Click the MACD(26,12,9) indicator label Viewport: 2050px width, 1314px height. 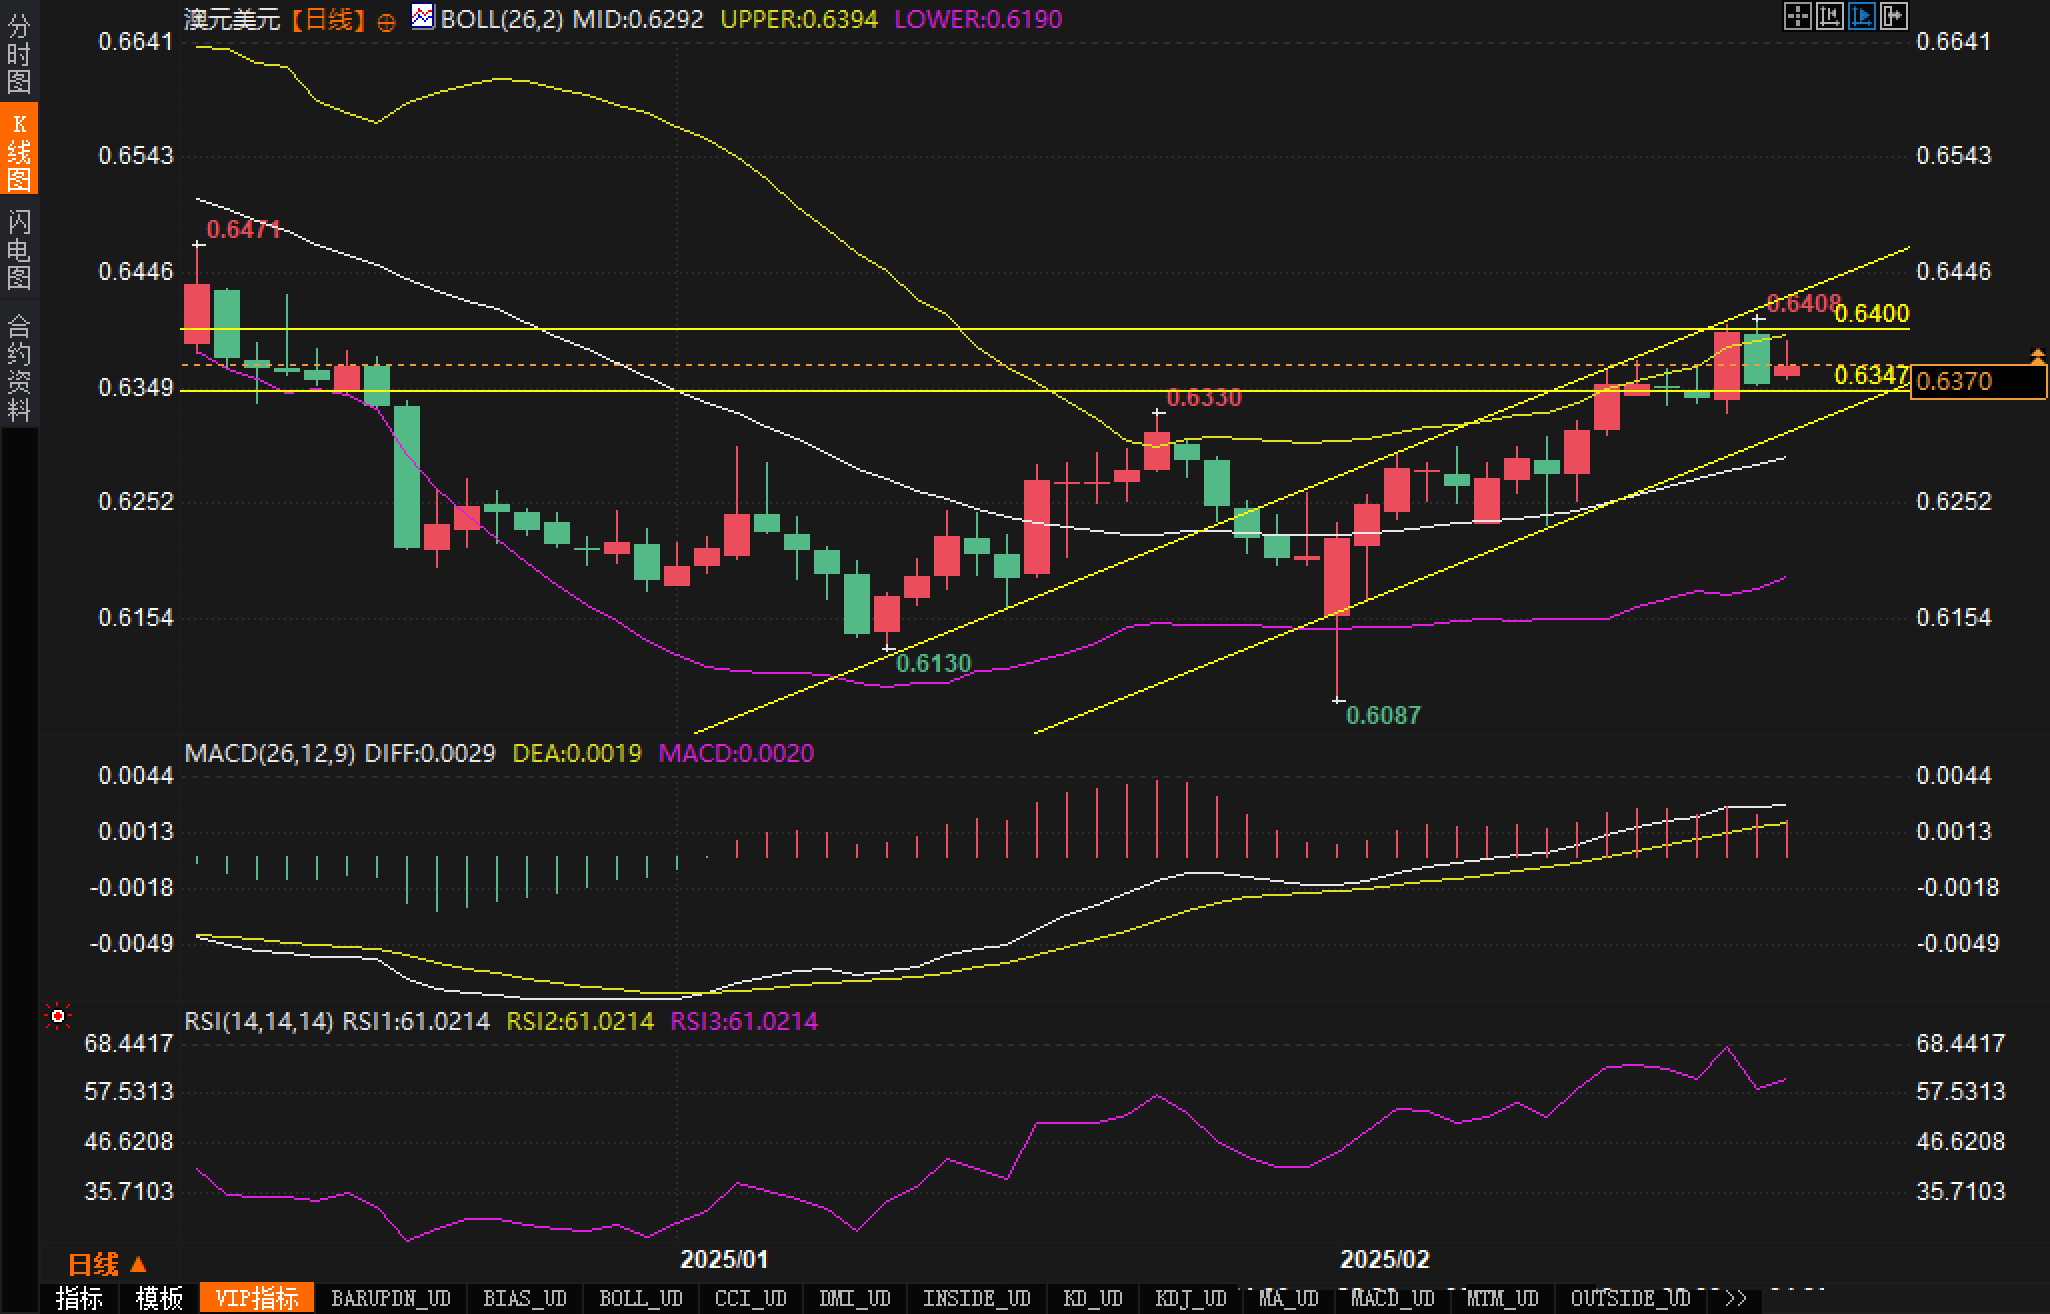(x=270, y=753)
